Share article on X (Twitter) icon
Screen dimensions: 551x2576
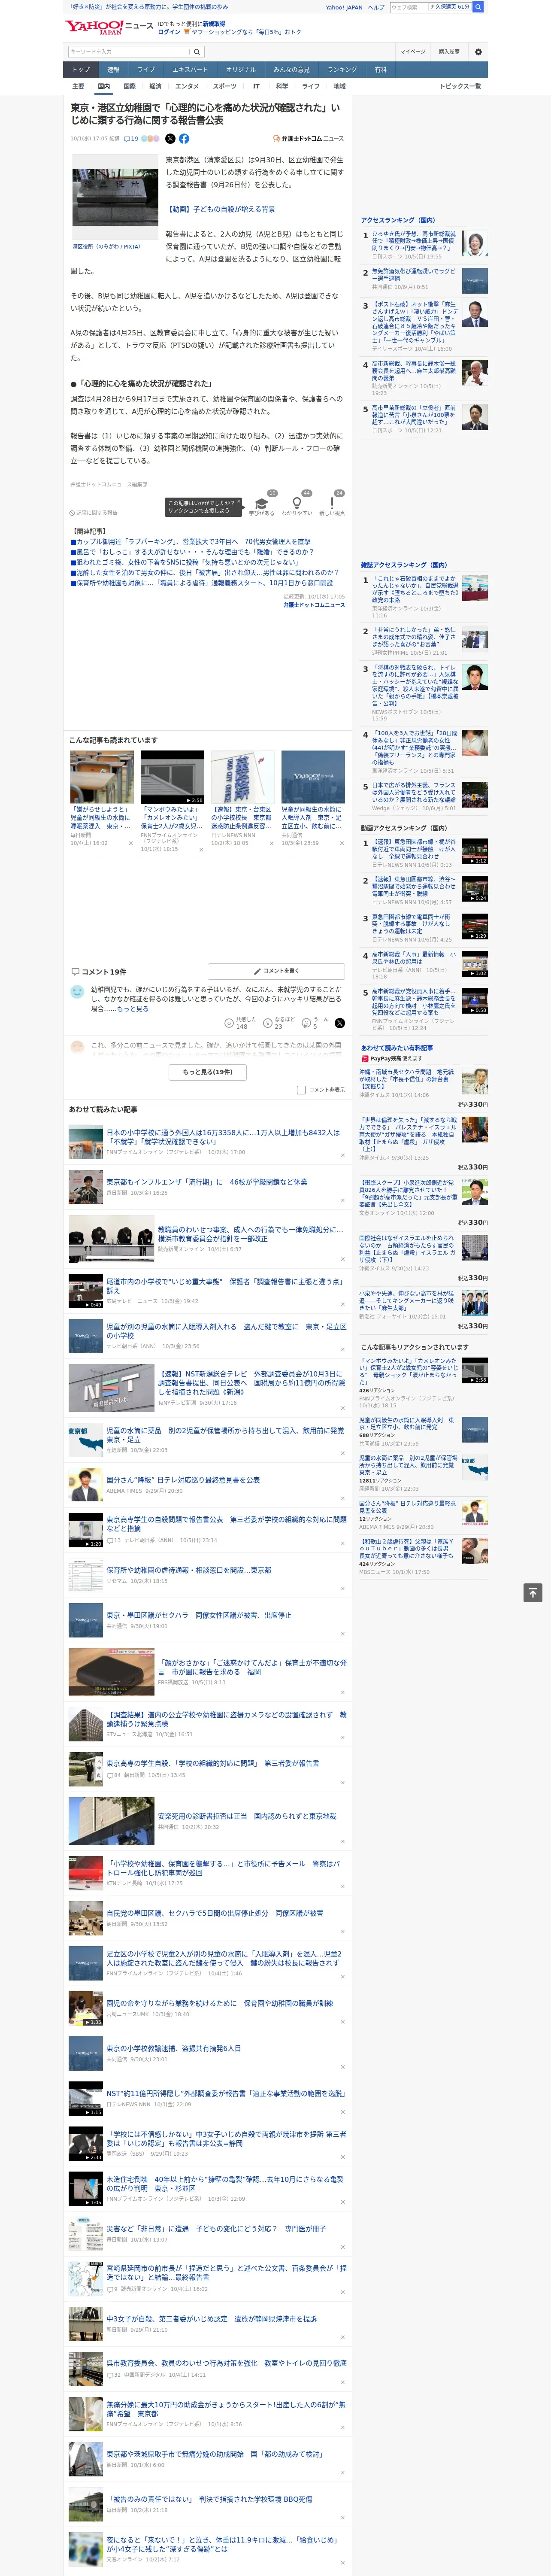point(170,139)
